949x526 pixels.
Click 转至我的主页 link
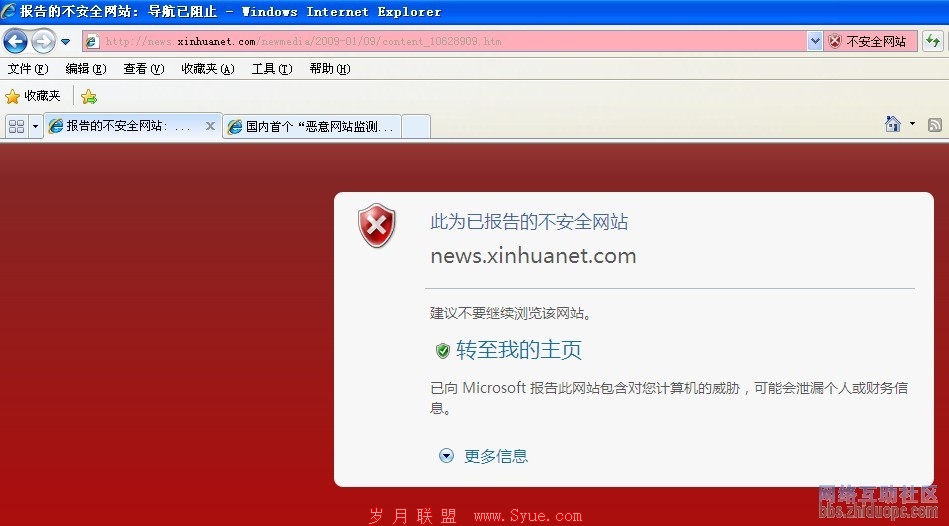519,350
